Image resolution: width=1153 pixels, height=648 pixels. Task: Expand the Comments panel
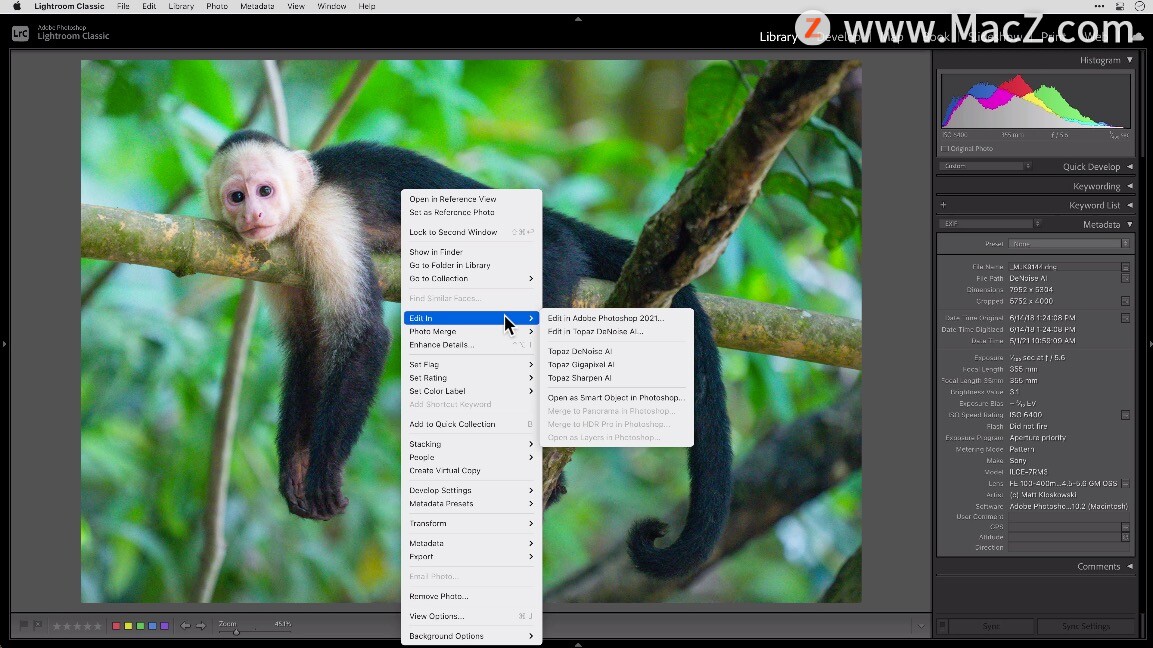click(x=1130, y=566)
